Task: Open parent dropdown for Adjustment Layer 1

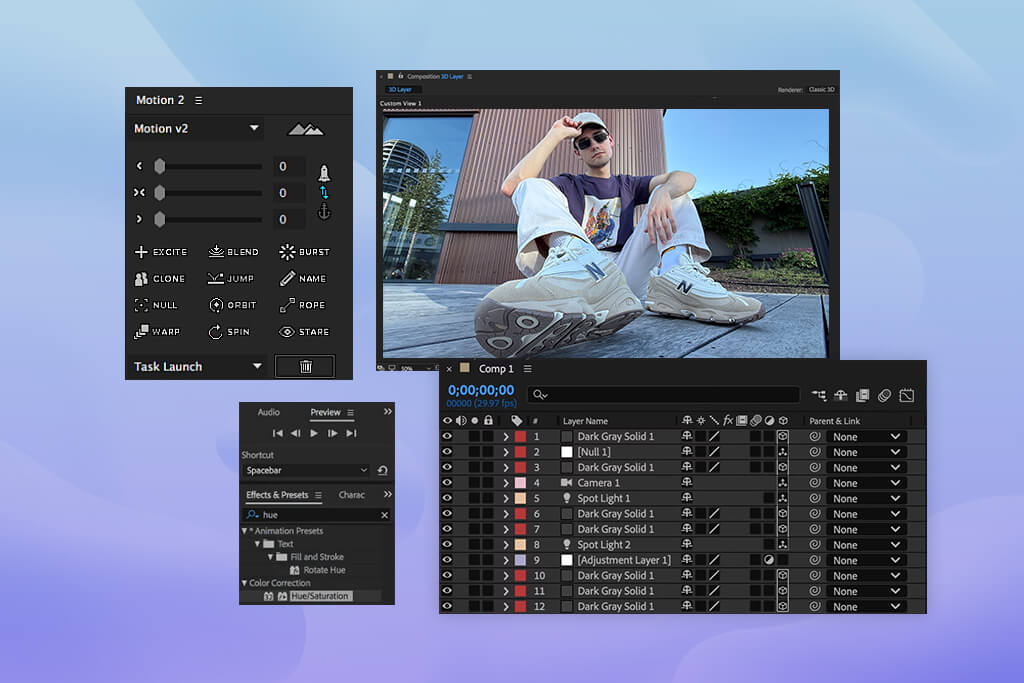Action: pyautogui.click(x=867, y=560)
